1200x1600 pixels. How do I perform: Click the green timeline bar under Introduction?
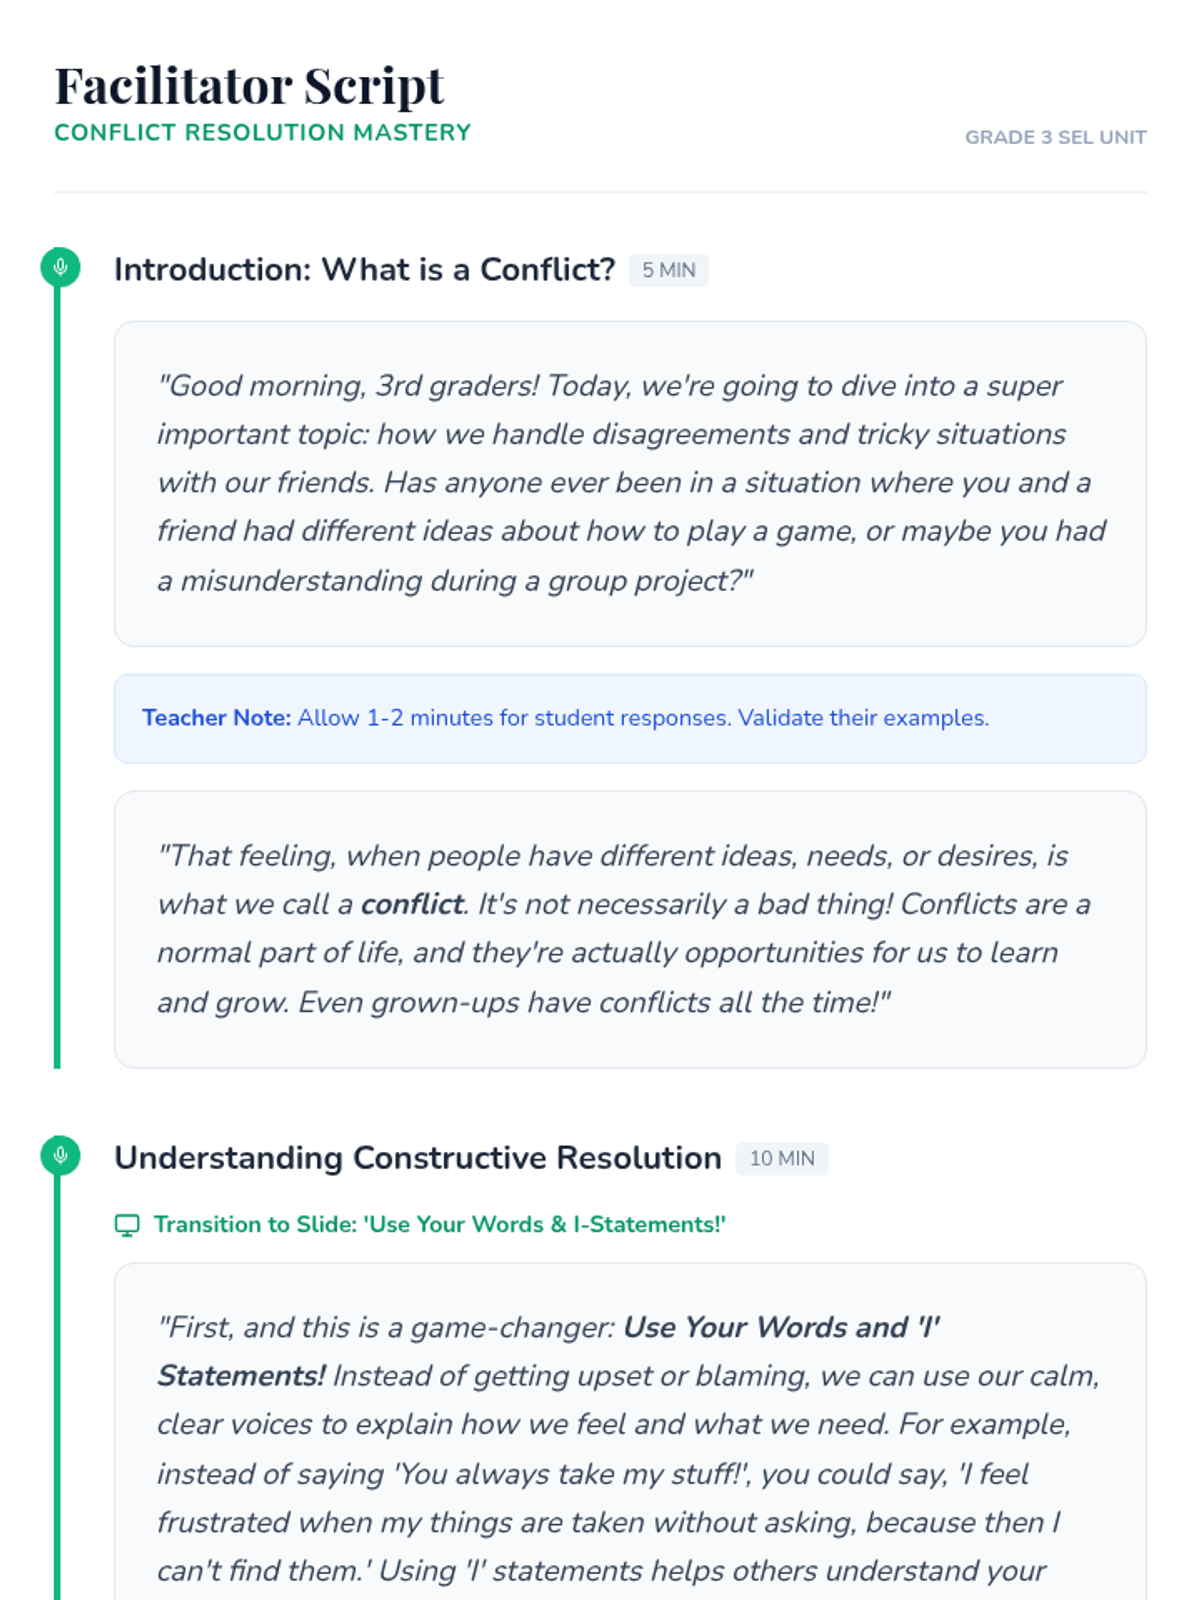click(57, 678)
